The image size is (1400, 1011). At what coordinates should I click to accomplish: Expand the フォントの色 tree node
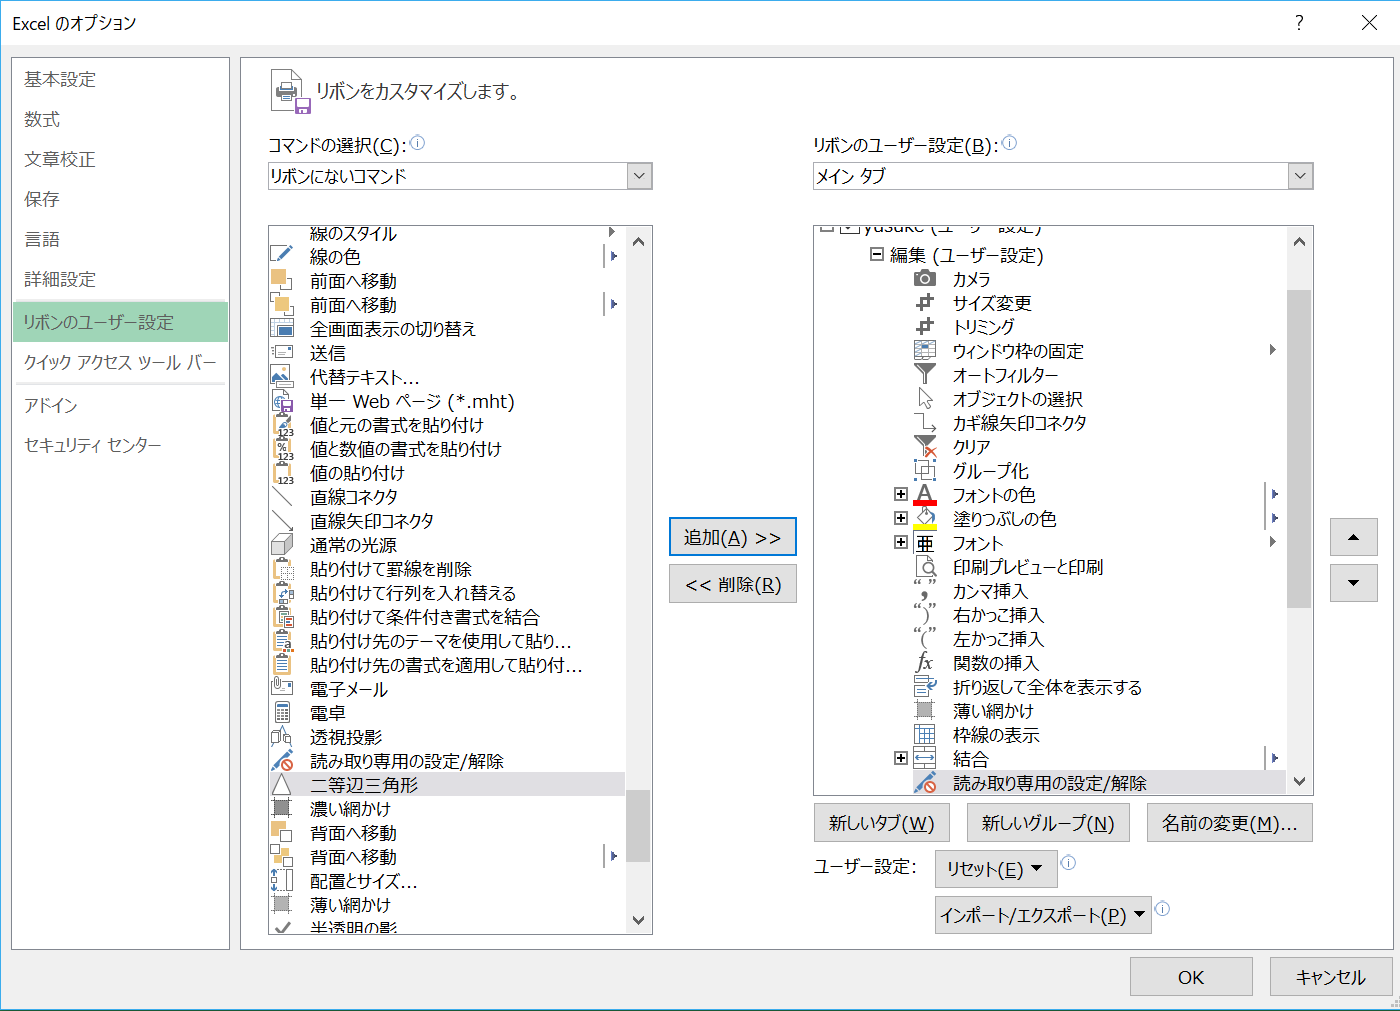pyautogui.click(x=901, y=495)
